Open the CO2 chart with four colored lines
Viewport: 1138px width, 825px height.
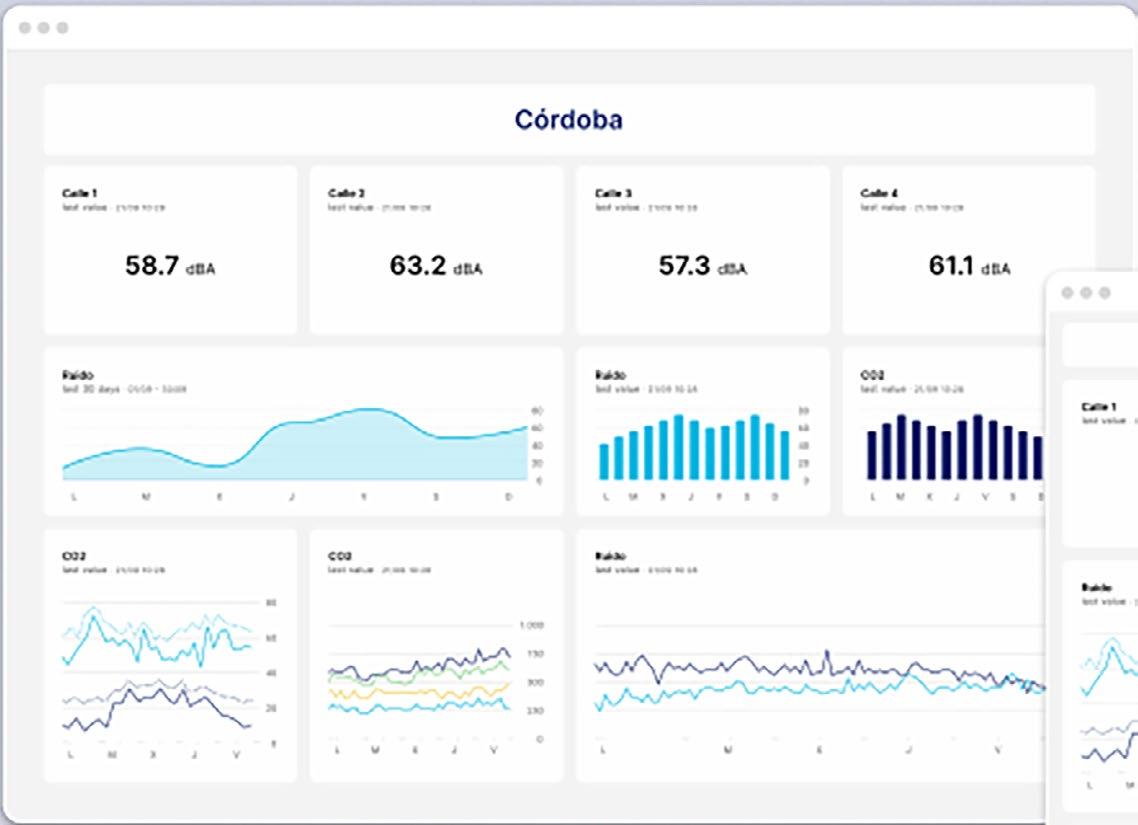(x=436, y=656)
